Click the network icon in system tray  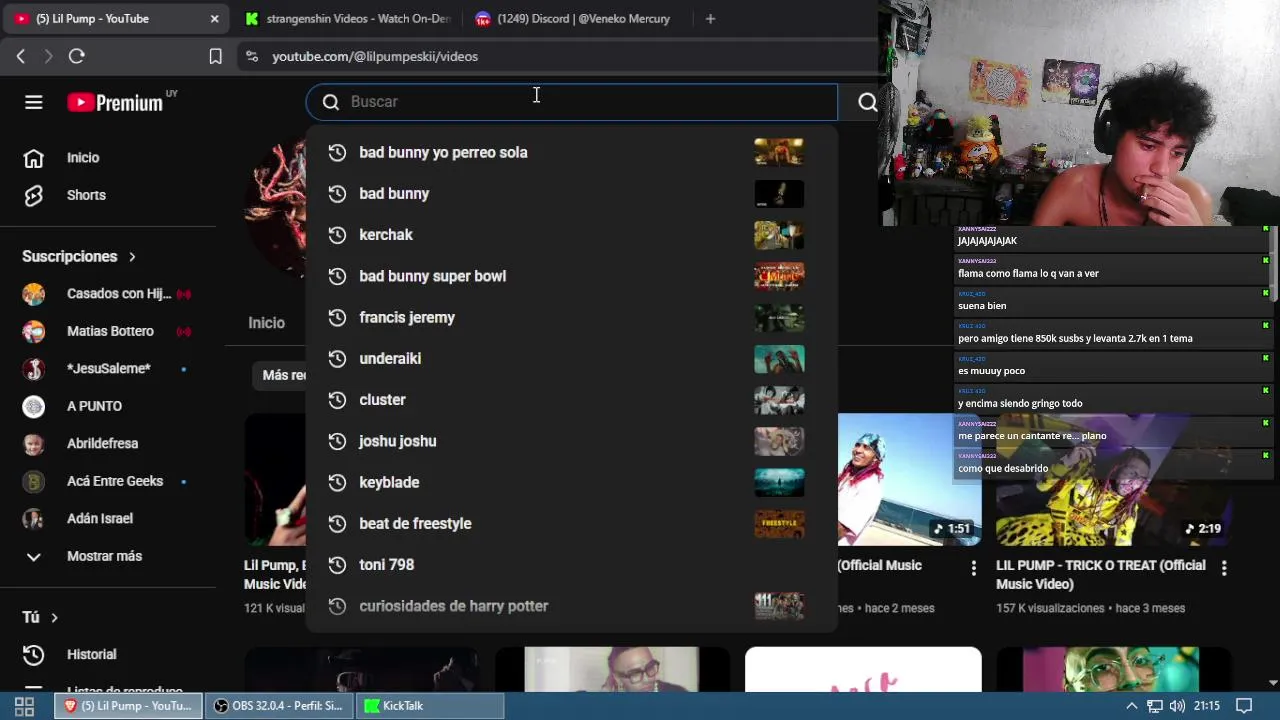coord(1154,706)
